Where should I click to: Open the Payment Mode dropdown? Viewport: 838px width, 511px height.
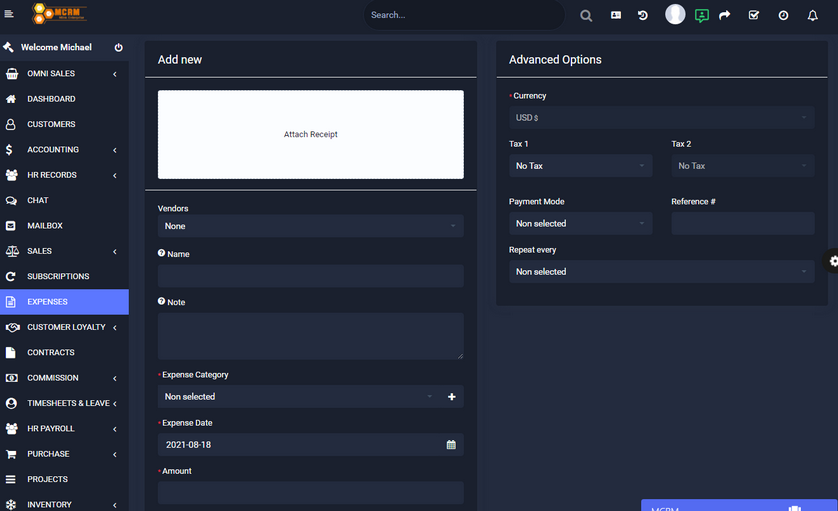coord(580,224)
